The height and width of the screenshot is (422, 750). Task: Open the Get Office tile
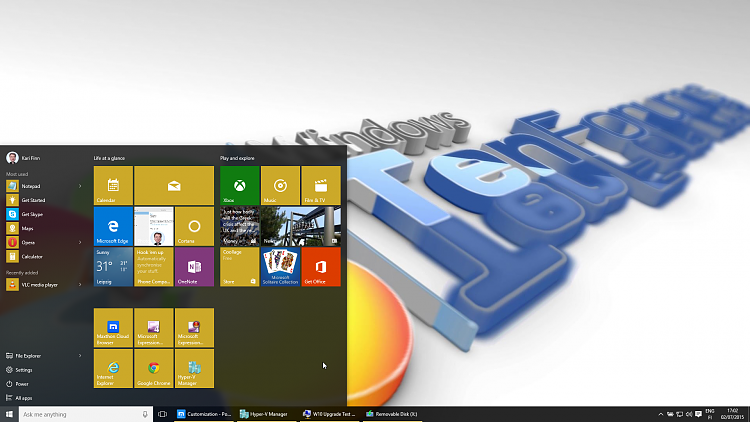321,267
